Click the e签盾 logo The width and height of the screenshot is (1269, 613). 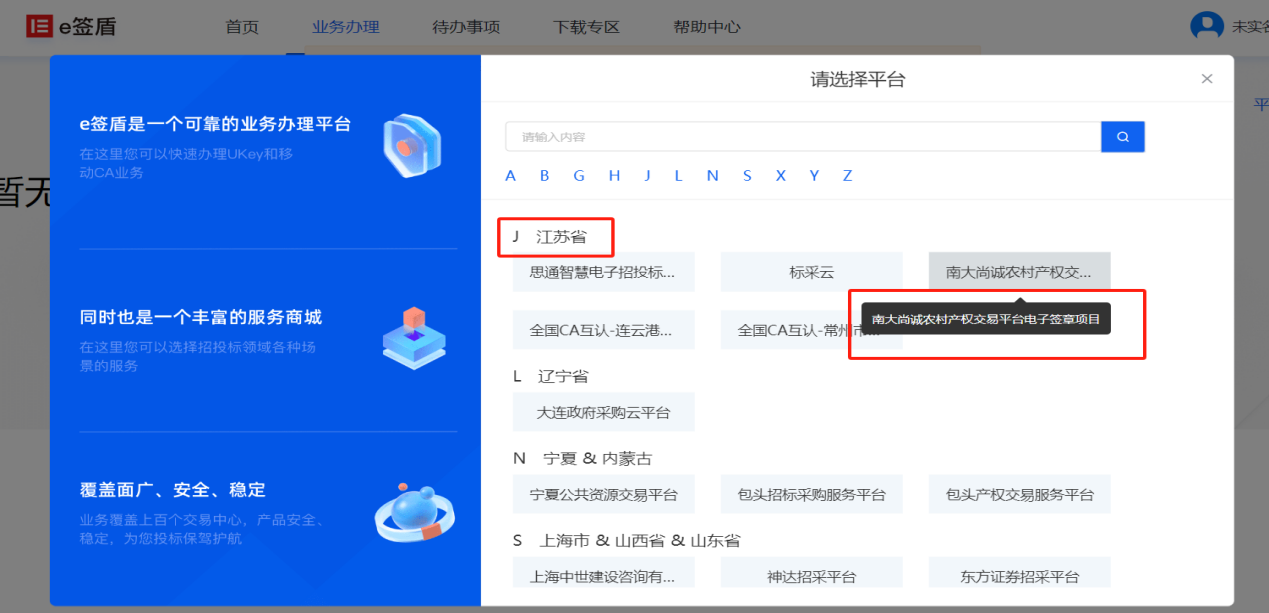[71, 26]
